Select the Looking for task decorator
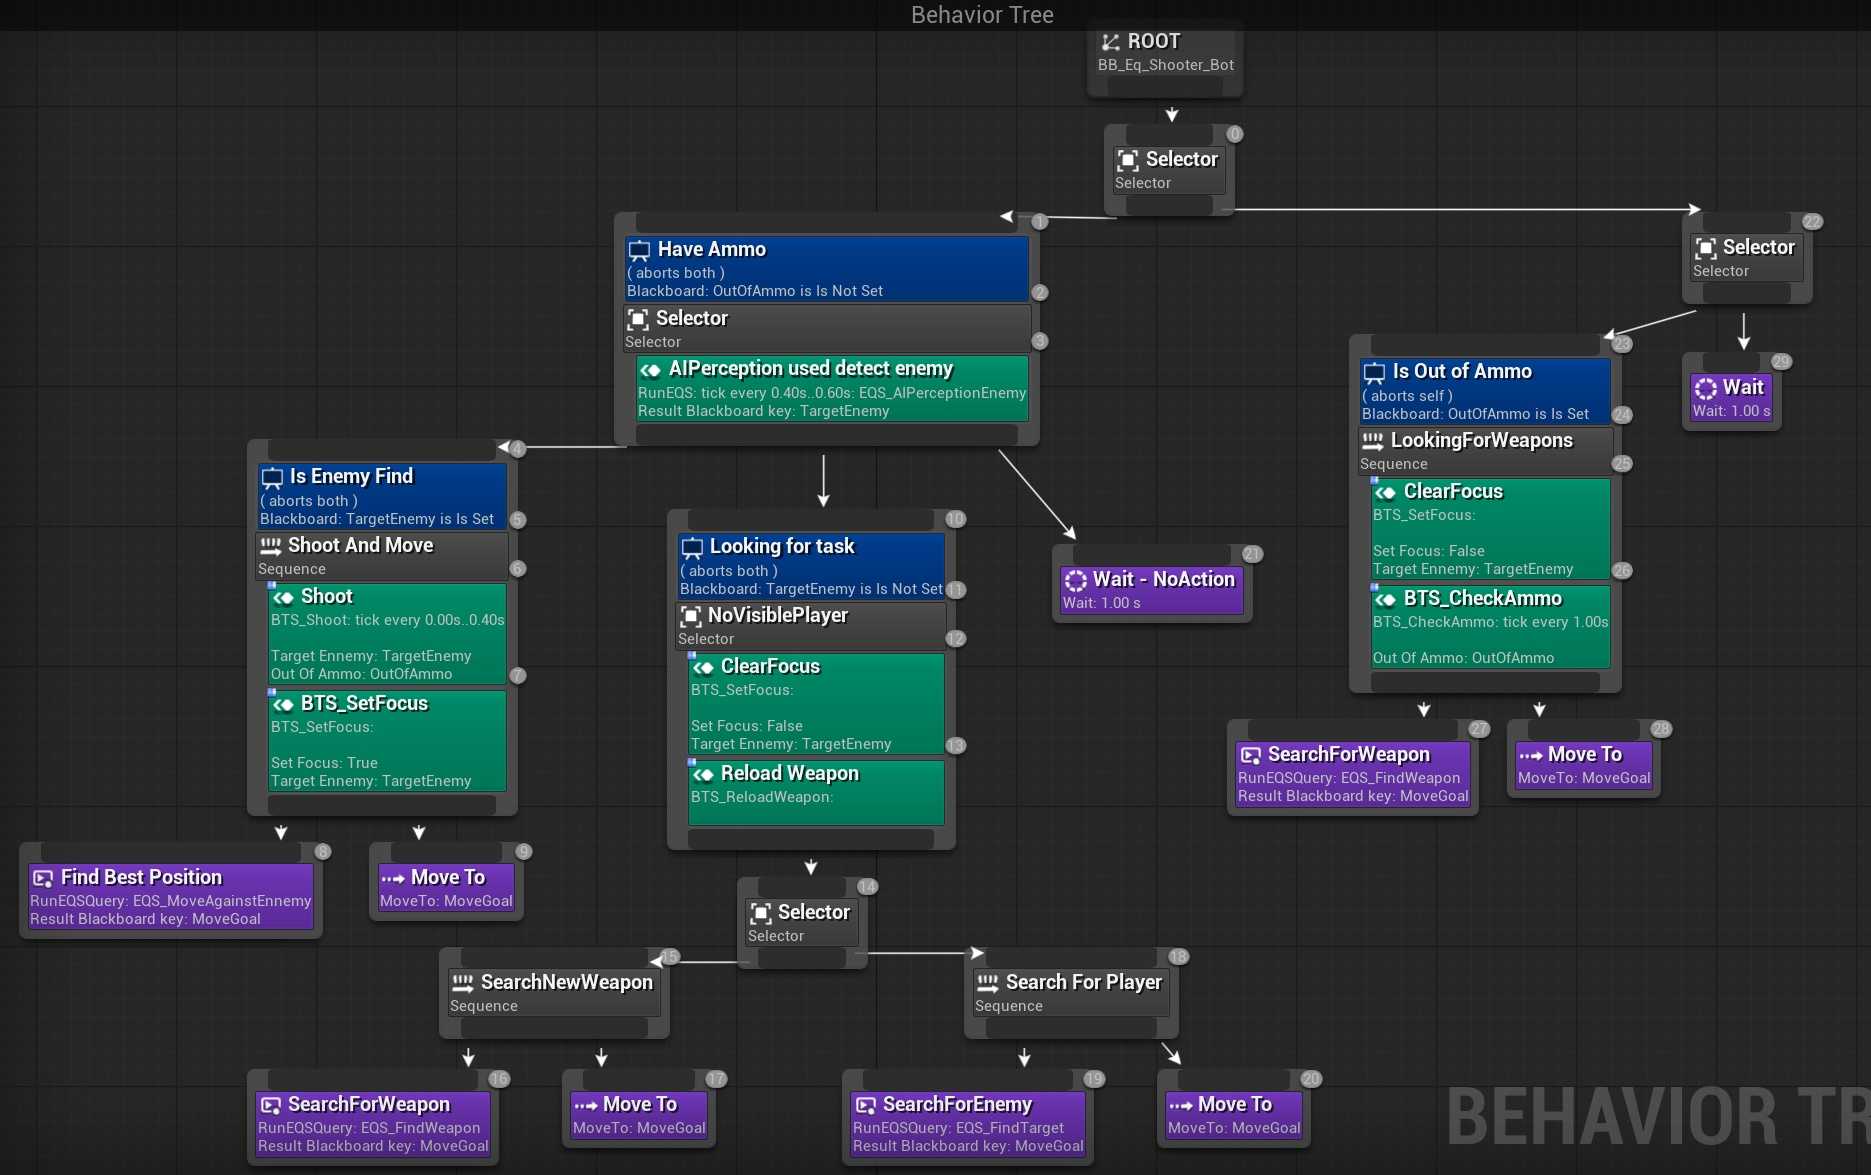The height and width of the screenshot is (1175, 1871). (811, 566)
